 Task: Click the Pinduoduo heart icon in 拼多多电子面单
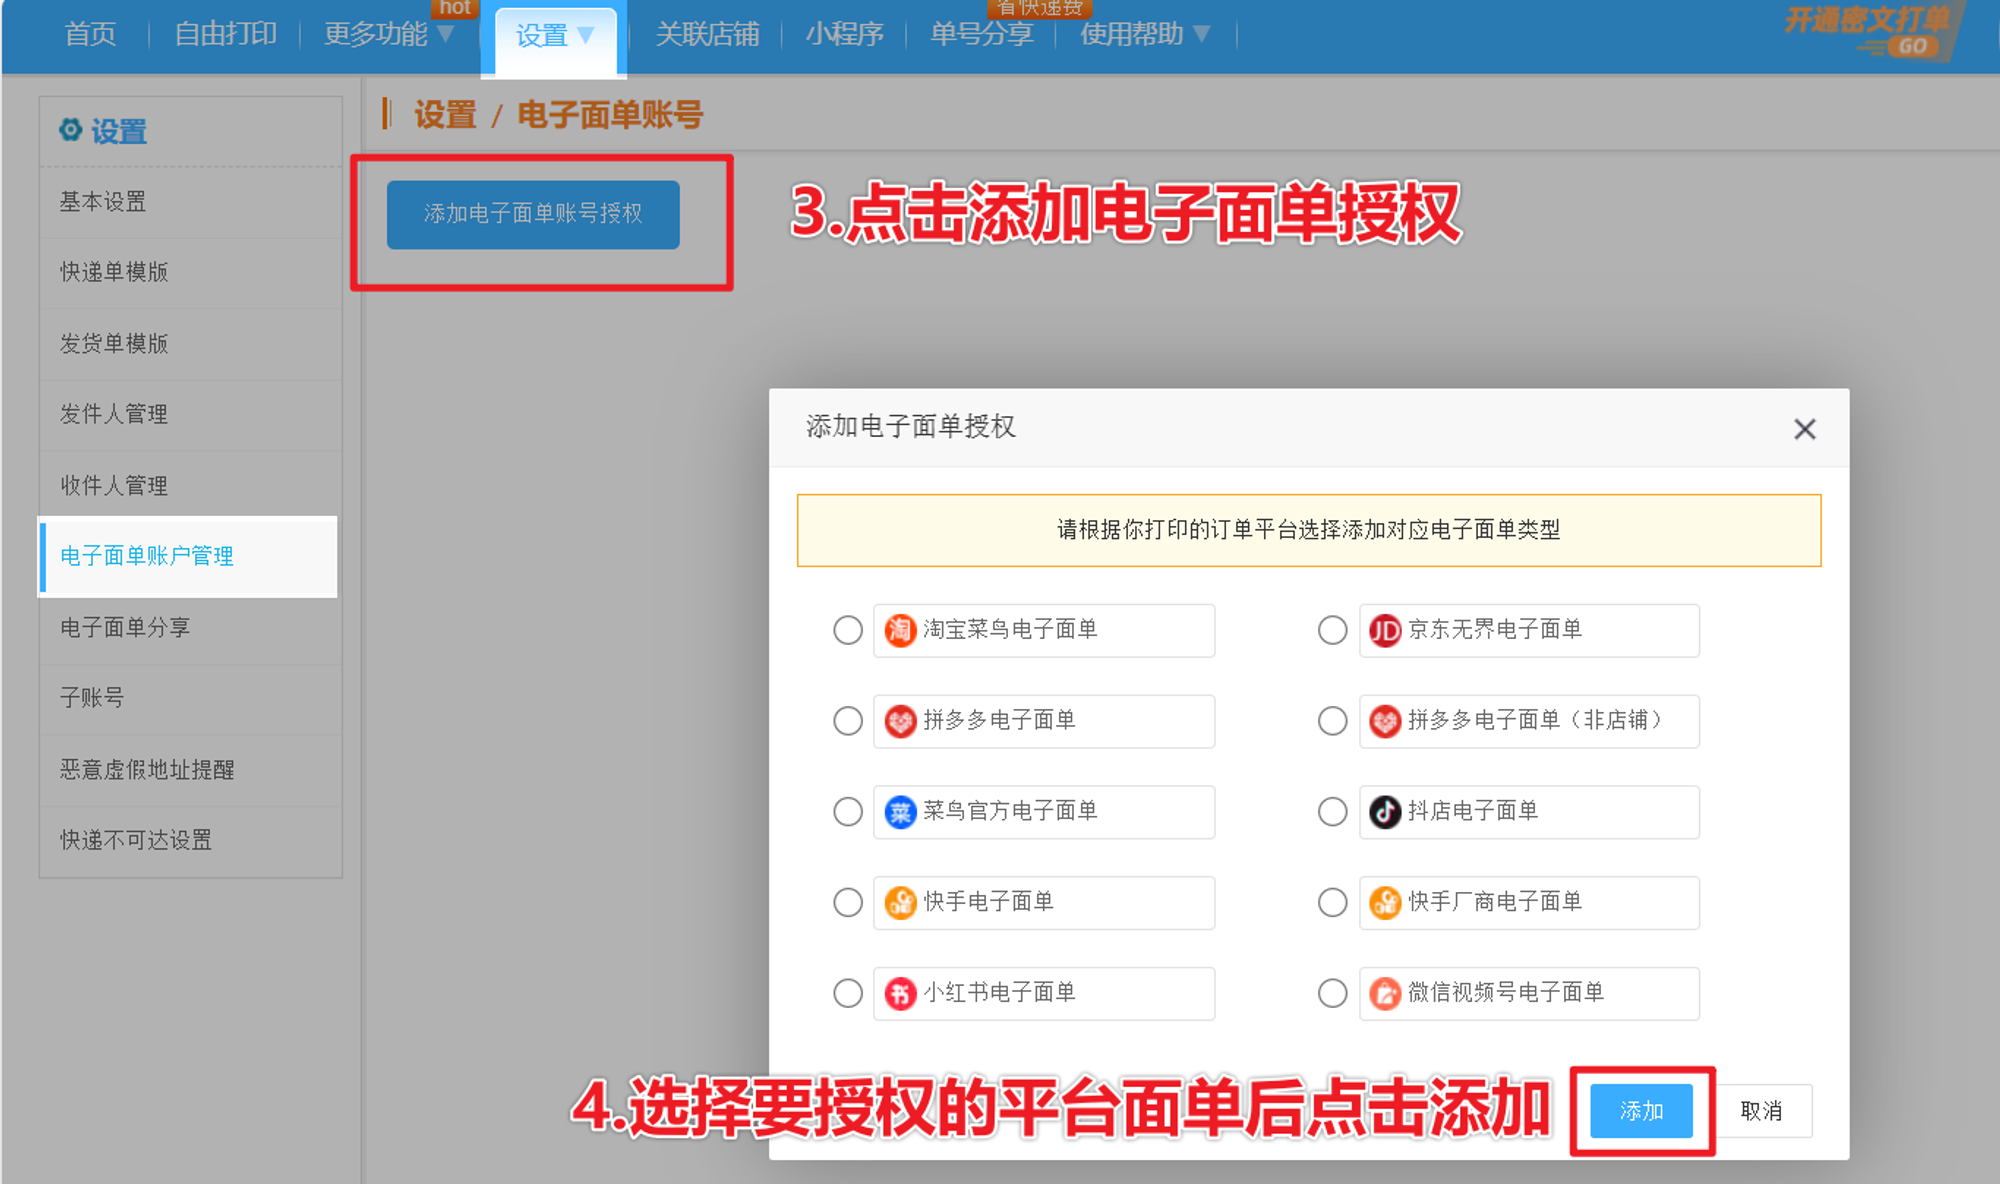(x=900, y=721)
